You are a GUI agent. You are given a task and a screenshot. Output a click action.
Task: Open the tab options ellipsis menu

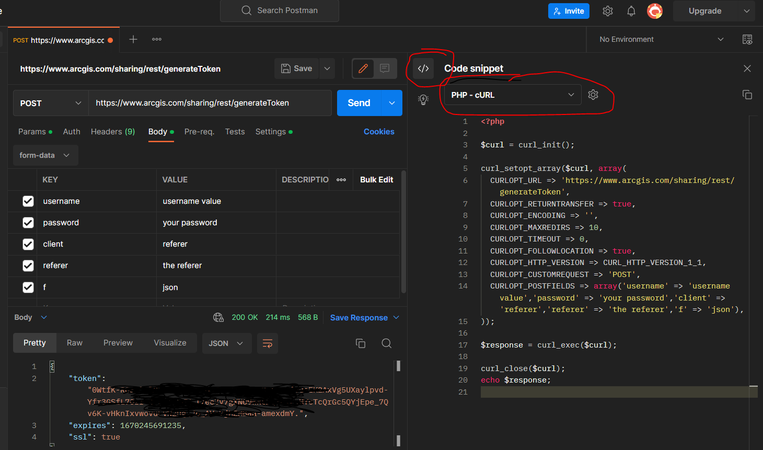(156, 39)
